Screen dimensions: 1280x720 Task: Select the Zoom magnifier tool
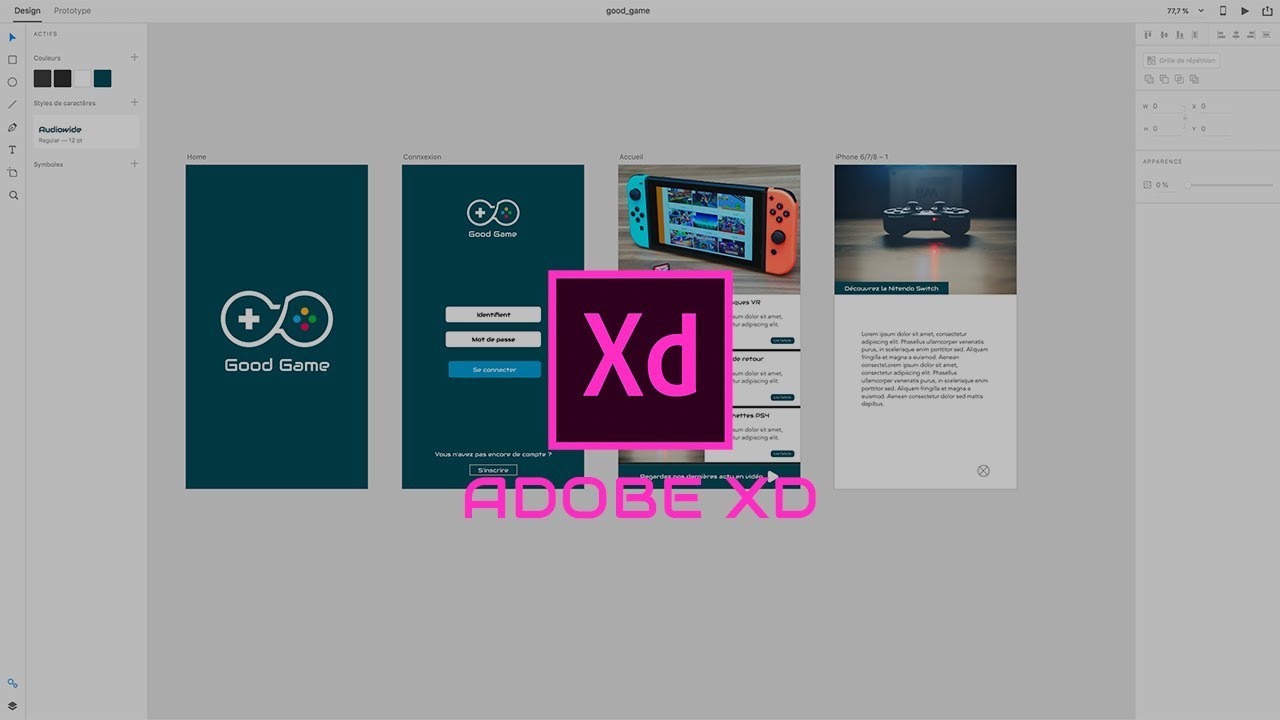[13, 195]
